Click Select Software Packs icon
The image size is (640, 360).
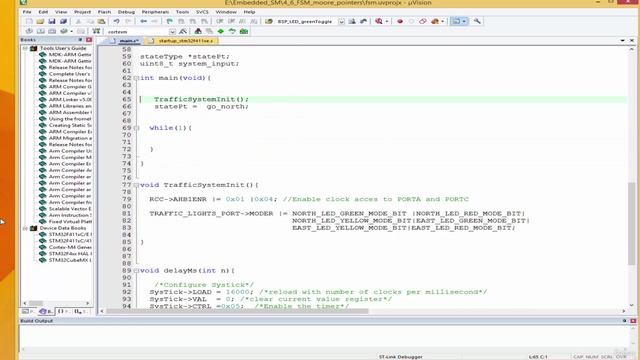(232, 31)
